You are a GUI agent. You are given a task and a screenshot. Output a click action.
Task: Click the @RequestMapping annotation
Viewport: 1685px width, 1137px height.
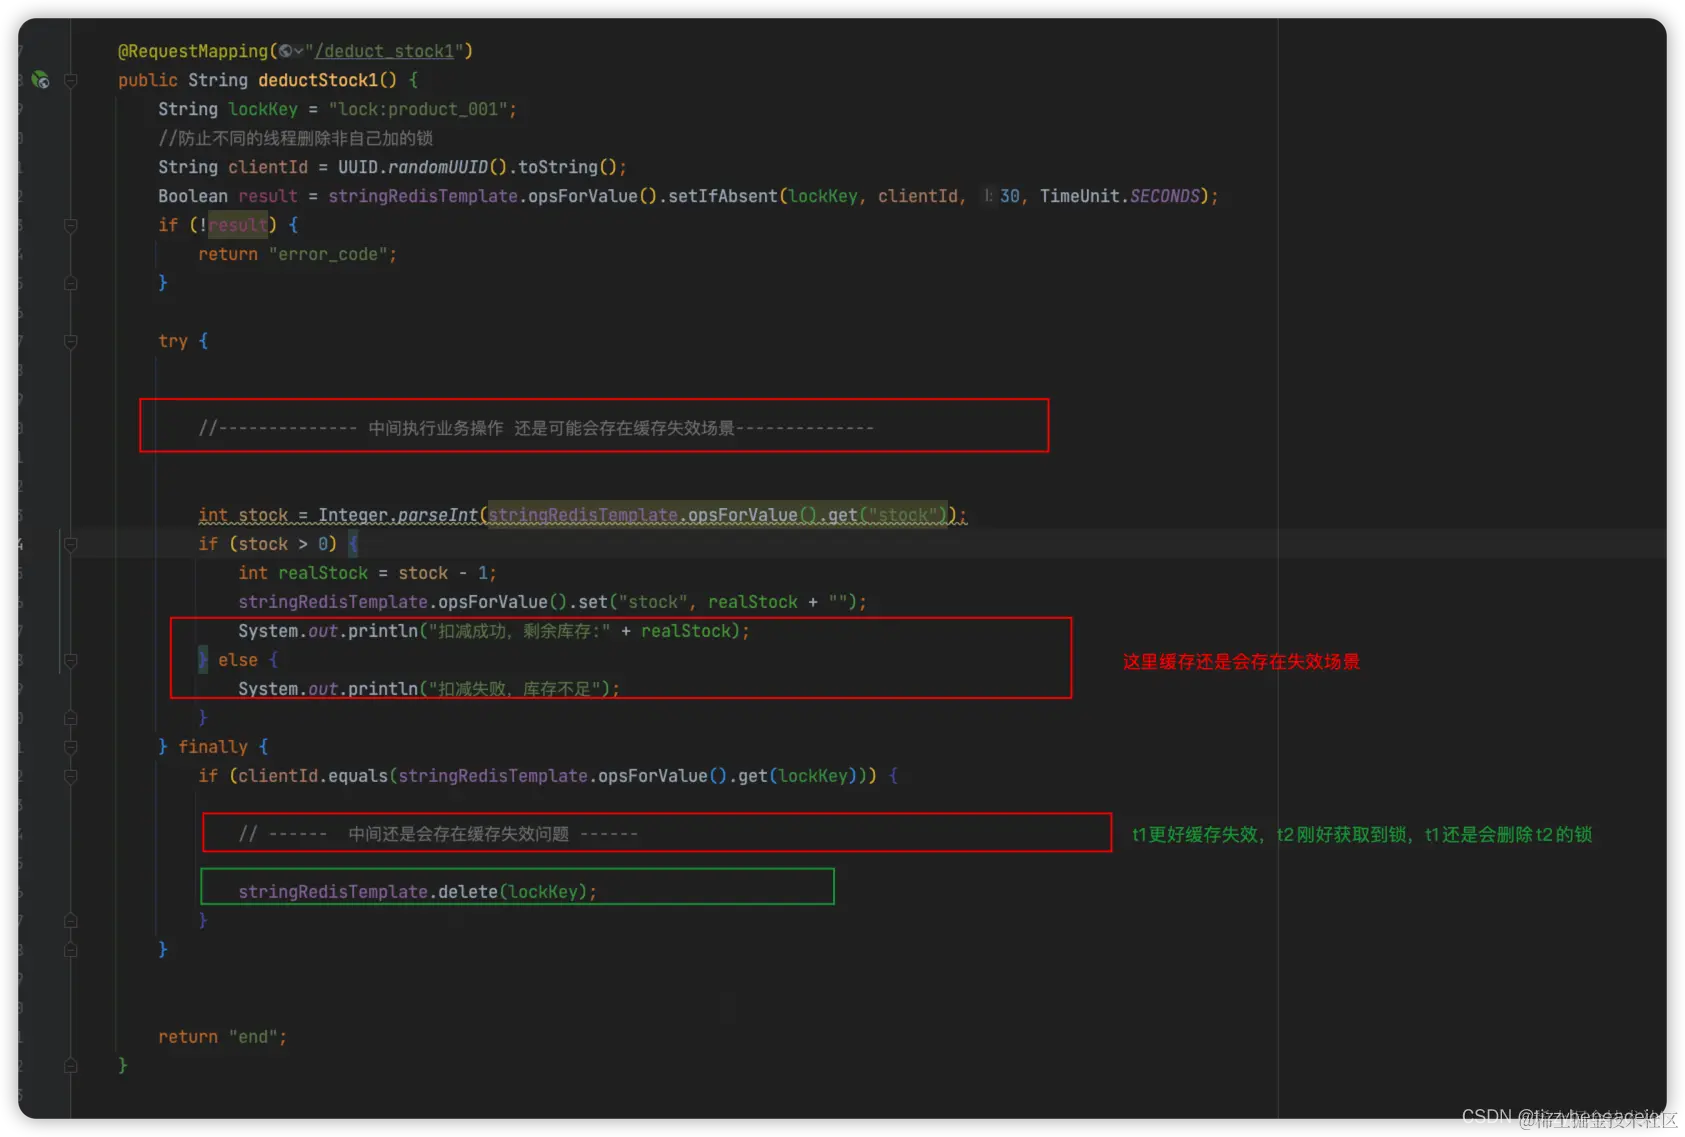pos(193,51)
